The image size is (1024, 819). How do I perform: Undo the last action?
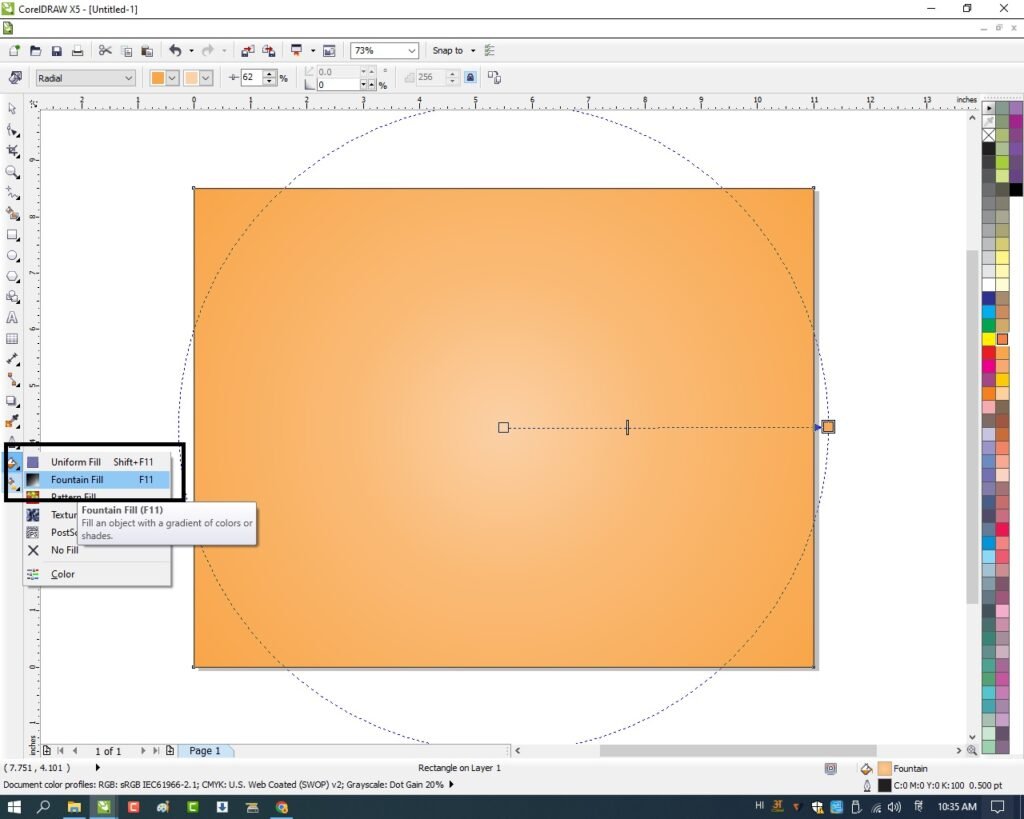click(x=175, y=50)
